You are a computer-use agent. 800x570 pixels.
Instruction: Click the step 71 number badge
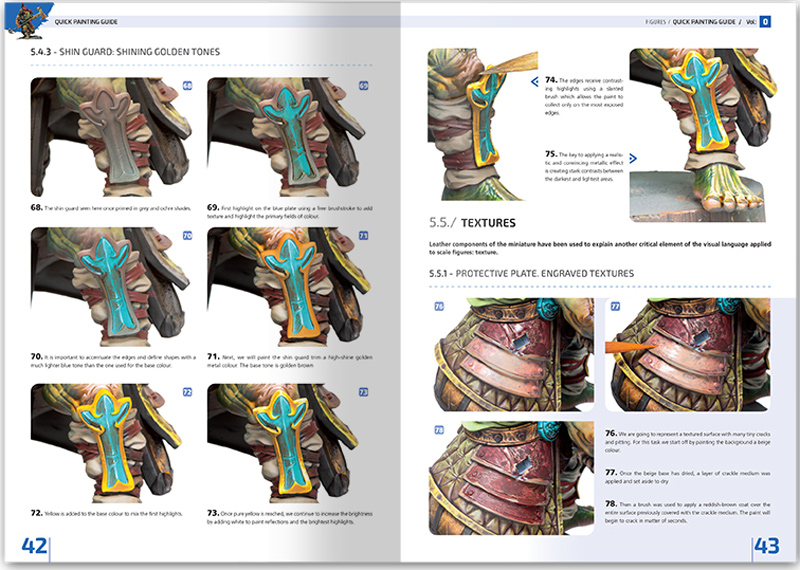click(x=363, y=235)
